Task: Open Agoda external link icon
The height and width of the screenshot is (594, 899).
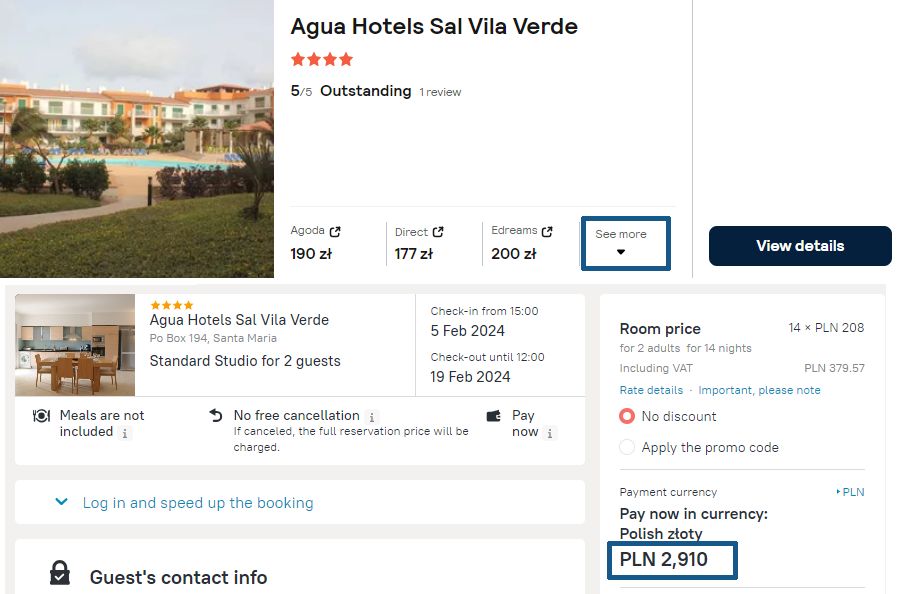Action: (x=335, y=232)
